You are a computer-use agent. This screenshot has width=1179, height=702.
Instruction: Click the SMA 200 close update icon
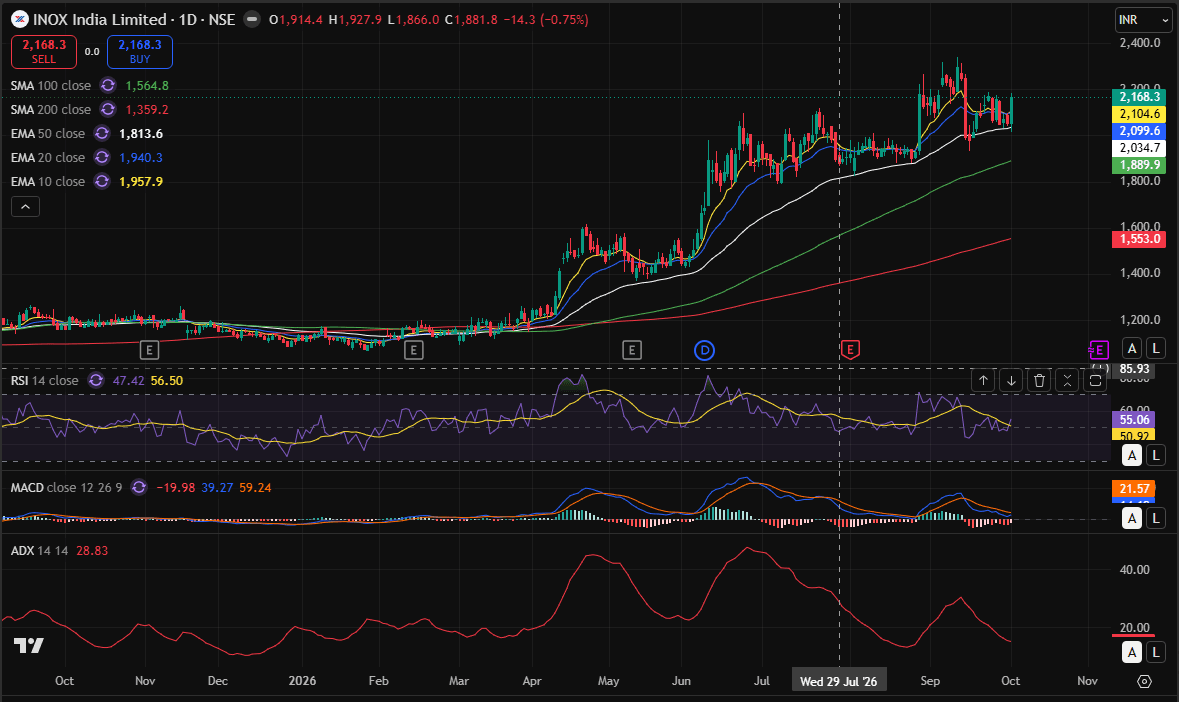click(x=108, y=110)
